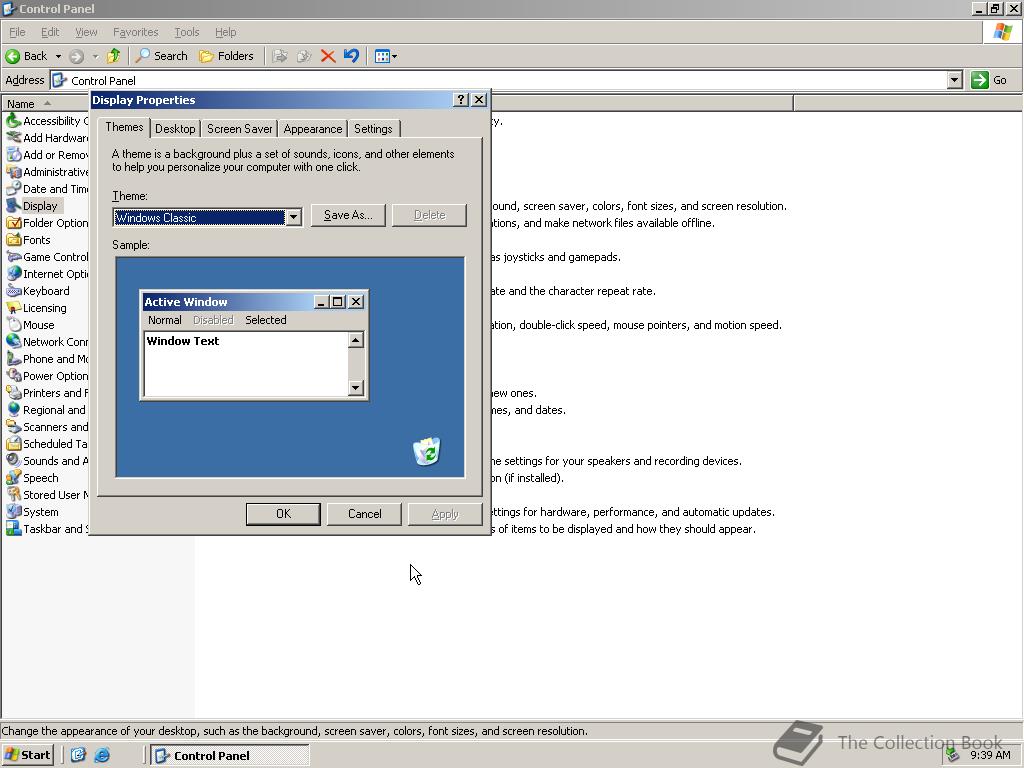Screen dimensions: 1024x768
Task: Select the Sounds and Audio Devices icon
Action: coord(13,460)
